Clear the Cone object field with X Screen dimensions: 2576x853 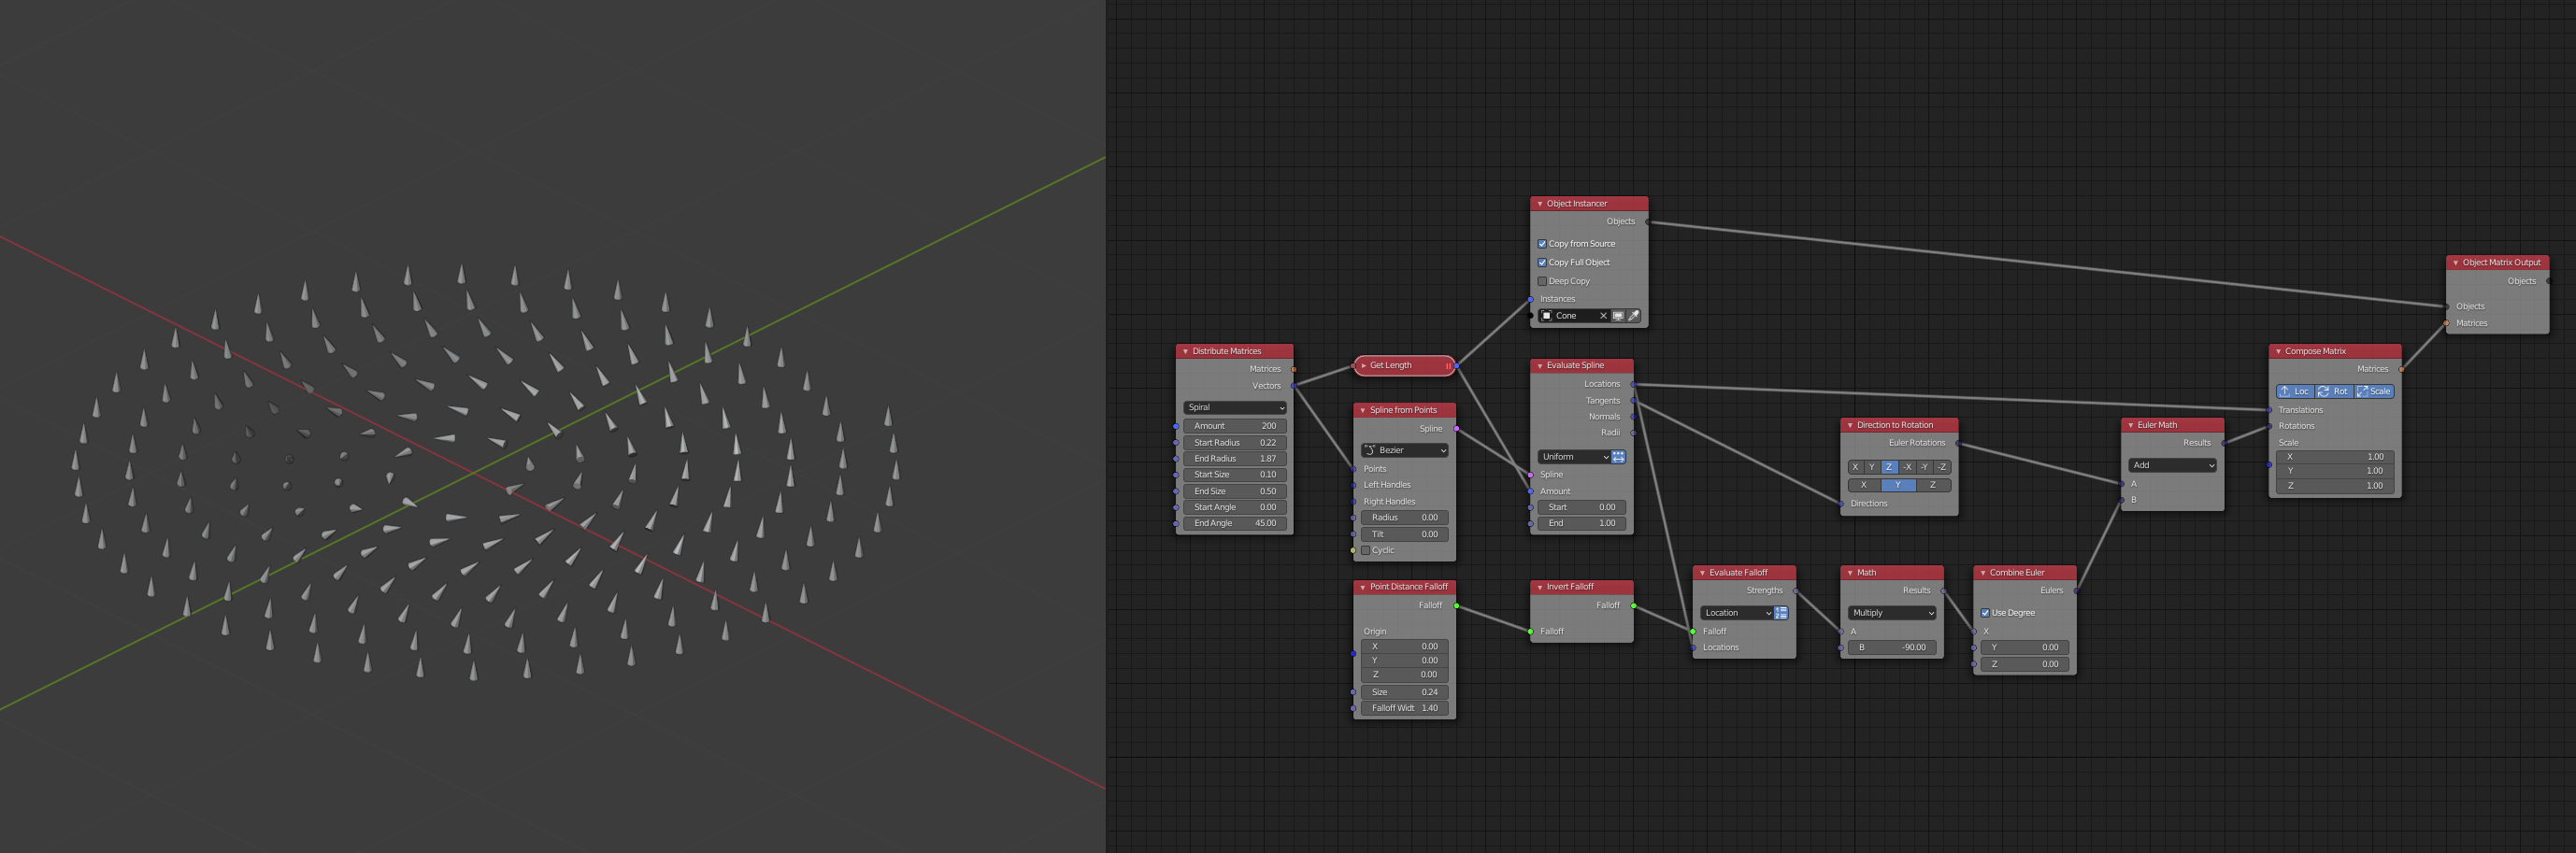[x=1603, y=316]
